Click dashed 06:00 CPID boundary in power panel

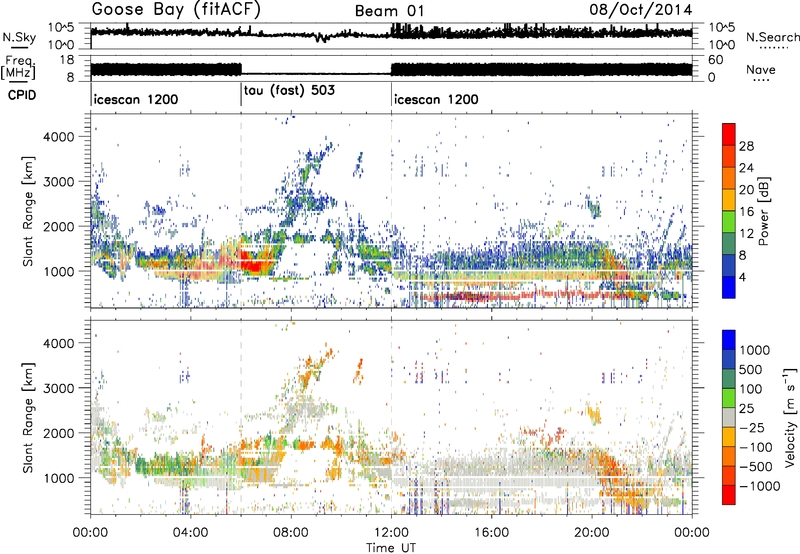pos(241,211)
